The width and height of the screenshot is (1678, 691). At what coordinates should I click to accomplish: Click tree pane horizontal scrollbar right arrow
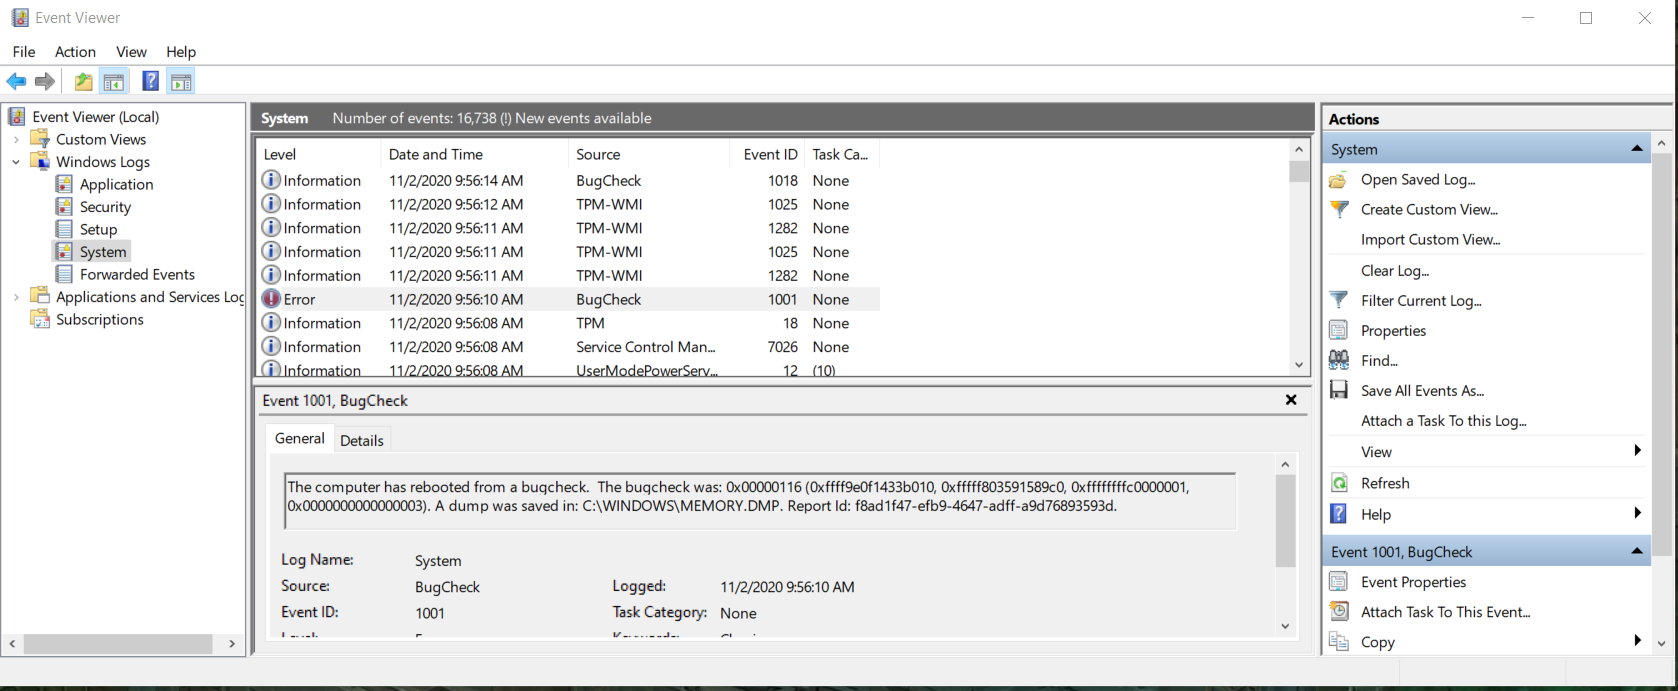click(231, 644)
